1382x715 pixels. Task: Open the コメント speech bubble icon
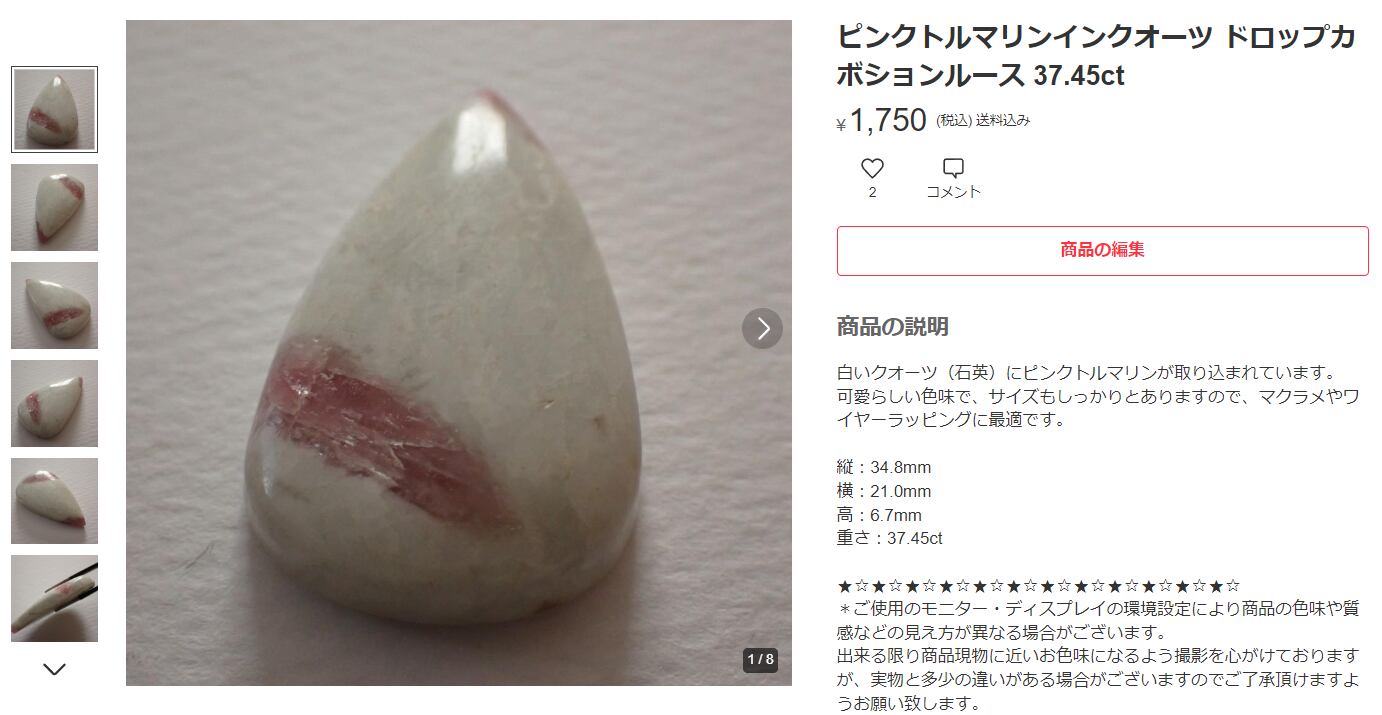coord(953,168)
